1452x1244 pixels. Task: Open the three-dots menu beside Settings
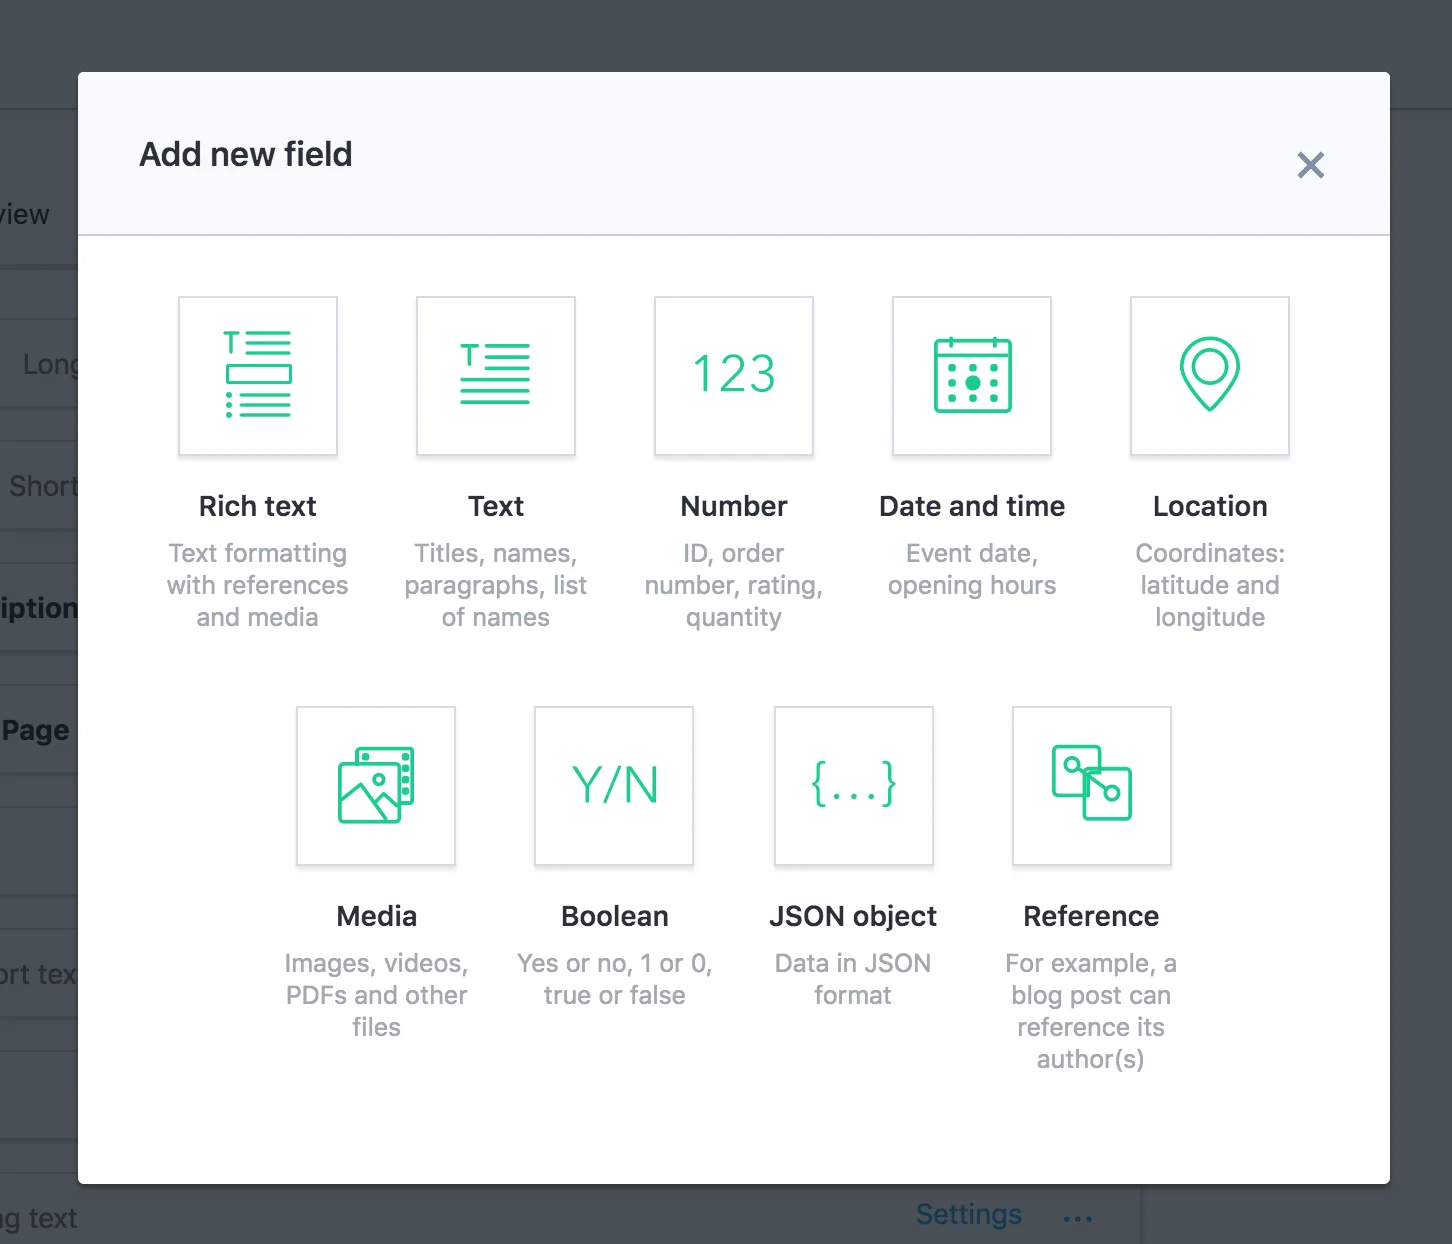pos(1078,1218)
